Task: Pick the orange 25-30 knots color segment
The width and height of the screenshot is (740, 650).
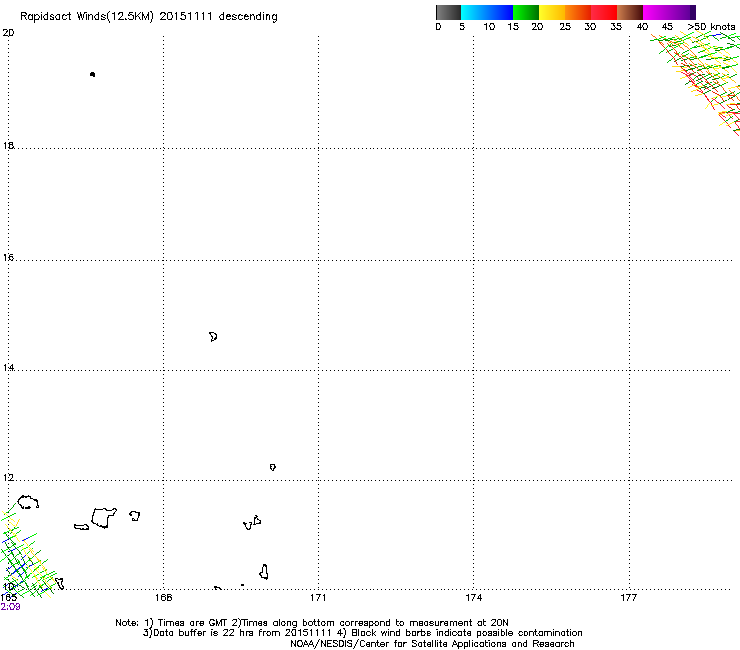Action: pos(578,12)
